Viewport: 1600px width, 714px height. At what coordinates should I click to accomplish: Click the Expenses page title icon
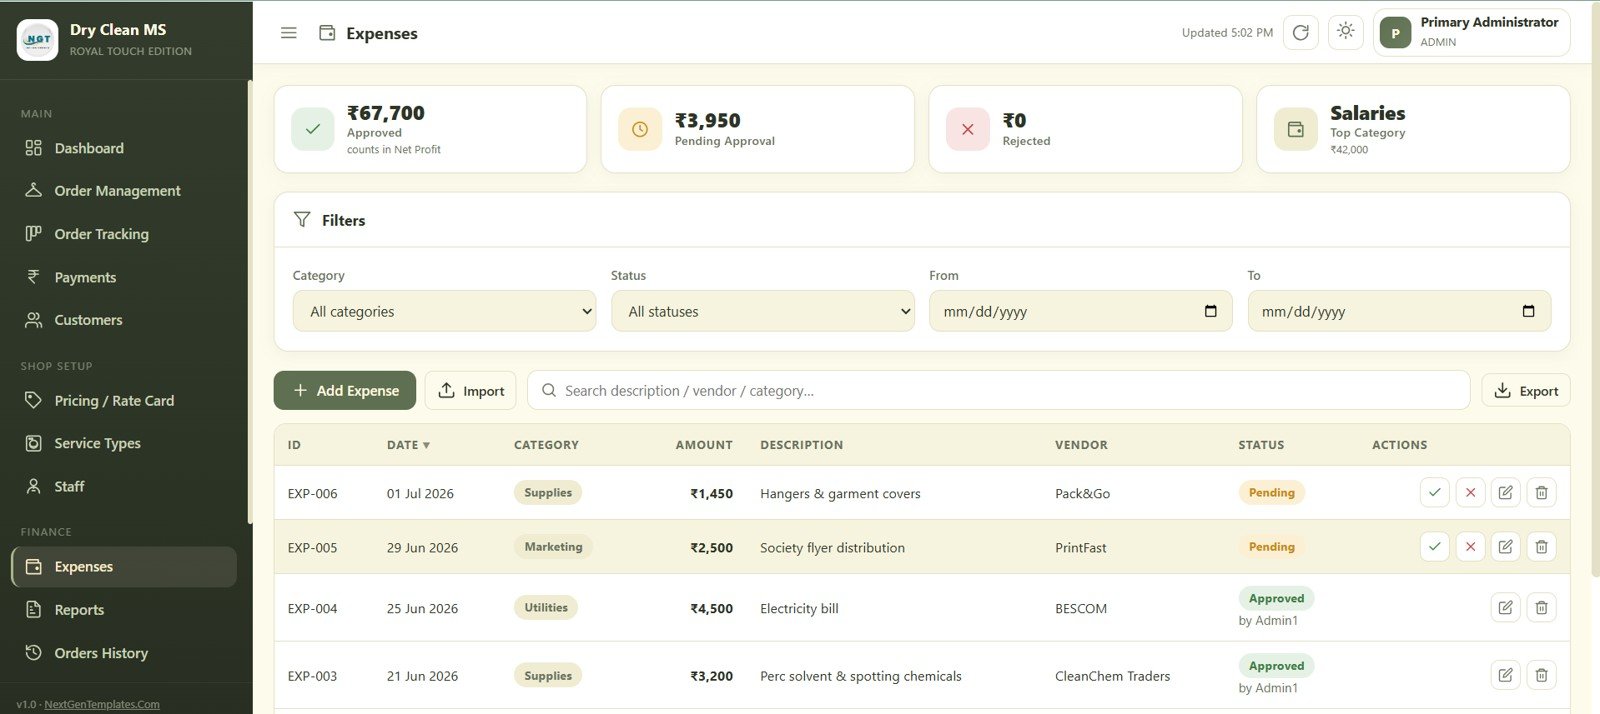(327, 33)
